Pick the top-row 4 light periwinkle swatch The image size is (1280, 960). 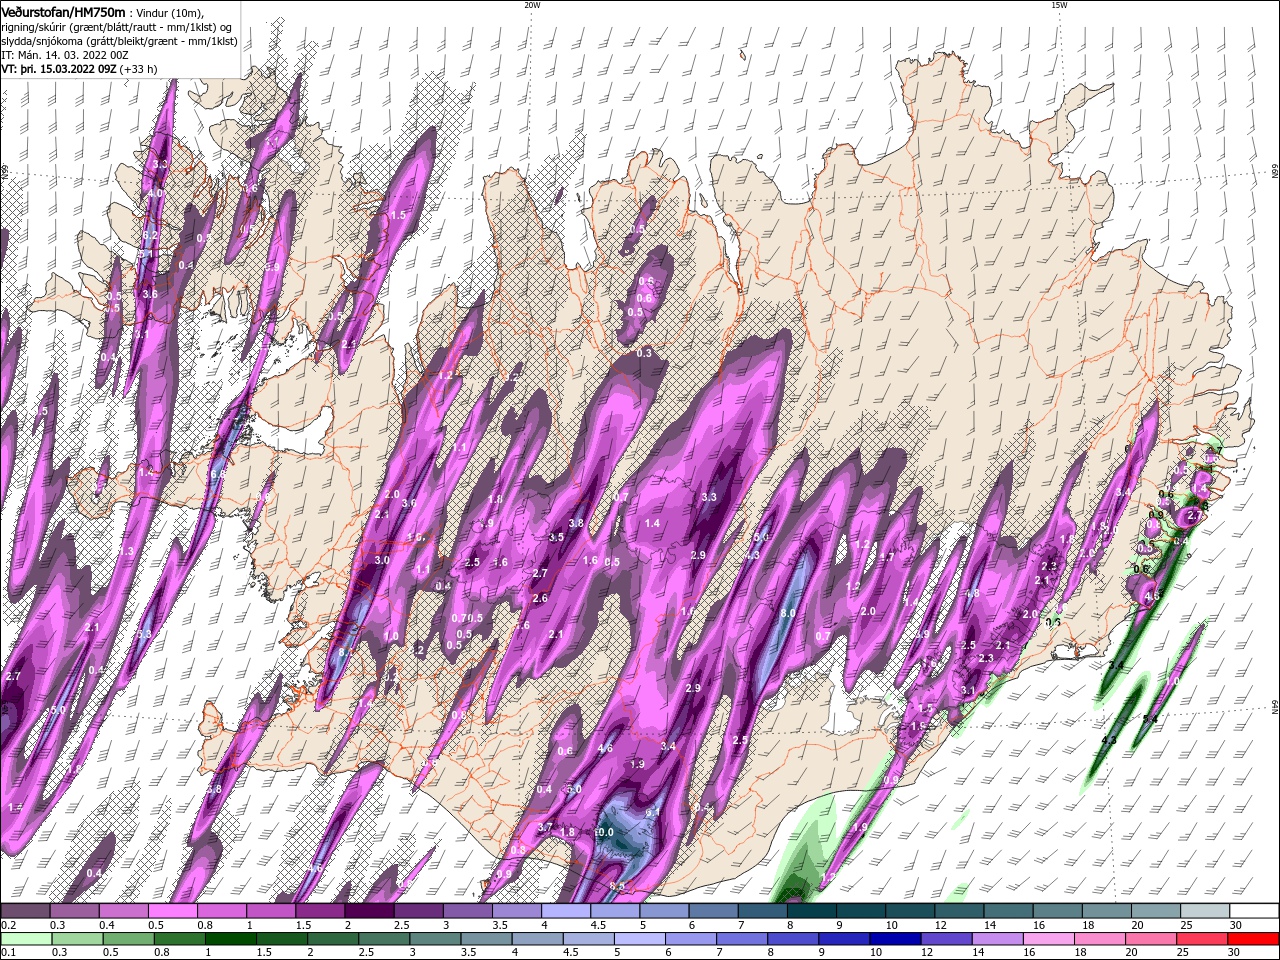(x=565, y=911)
